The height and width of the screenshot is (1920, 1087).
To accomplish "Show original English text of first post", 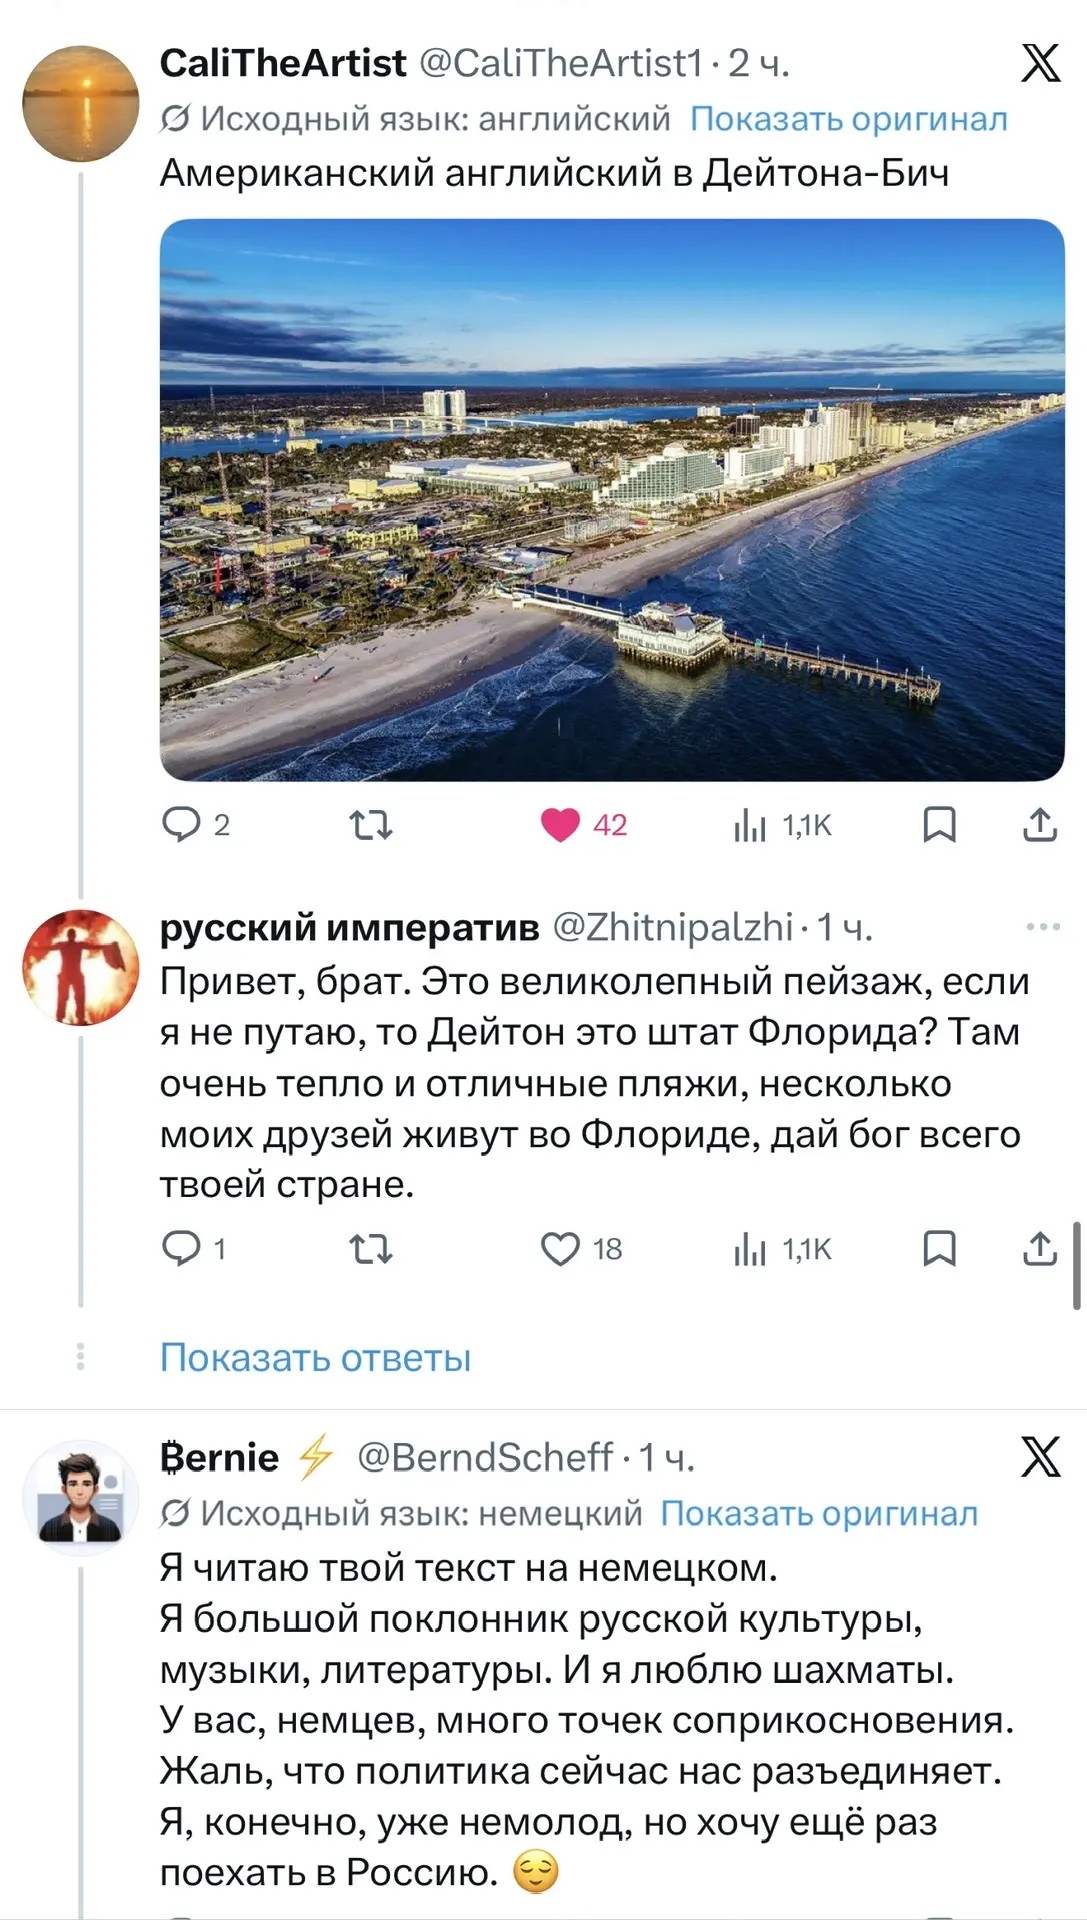I will [849, 119].
